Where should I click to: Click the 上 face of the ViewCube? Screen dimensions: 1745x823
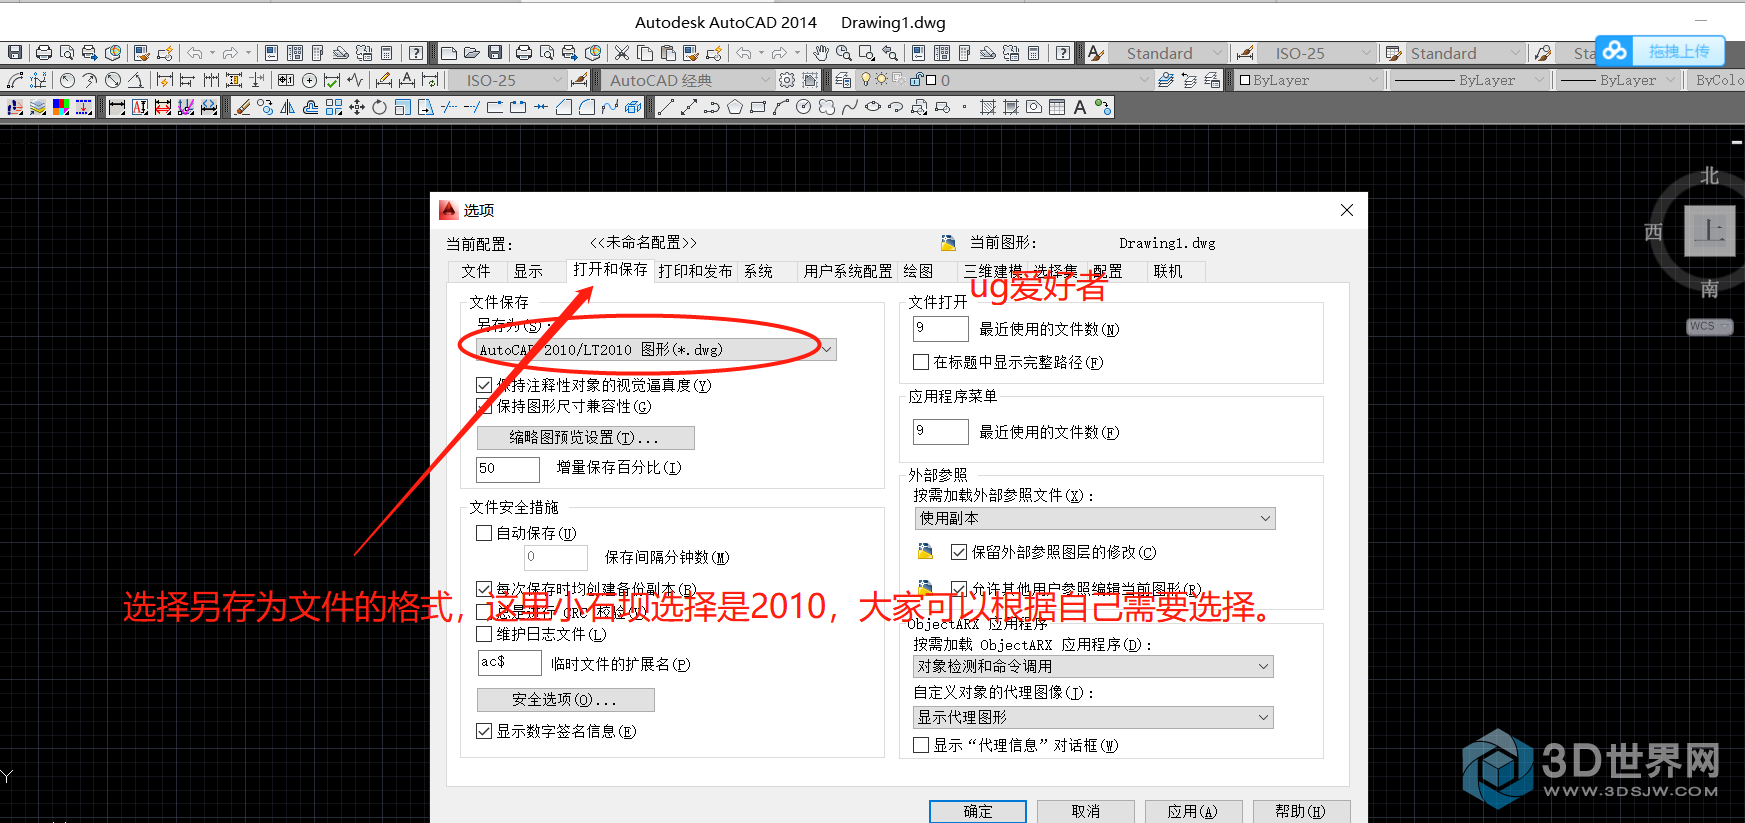click(1709, 231)
